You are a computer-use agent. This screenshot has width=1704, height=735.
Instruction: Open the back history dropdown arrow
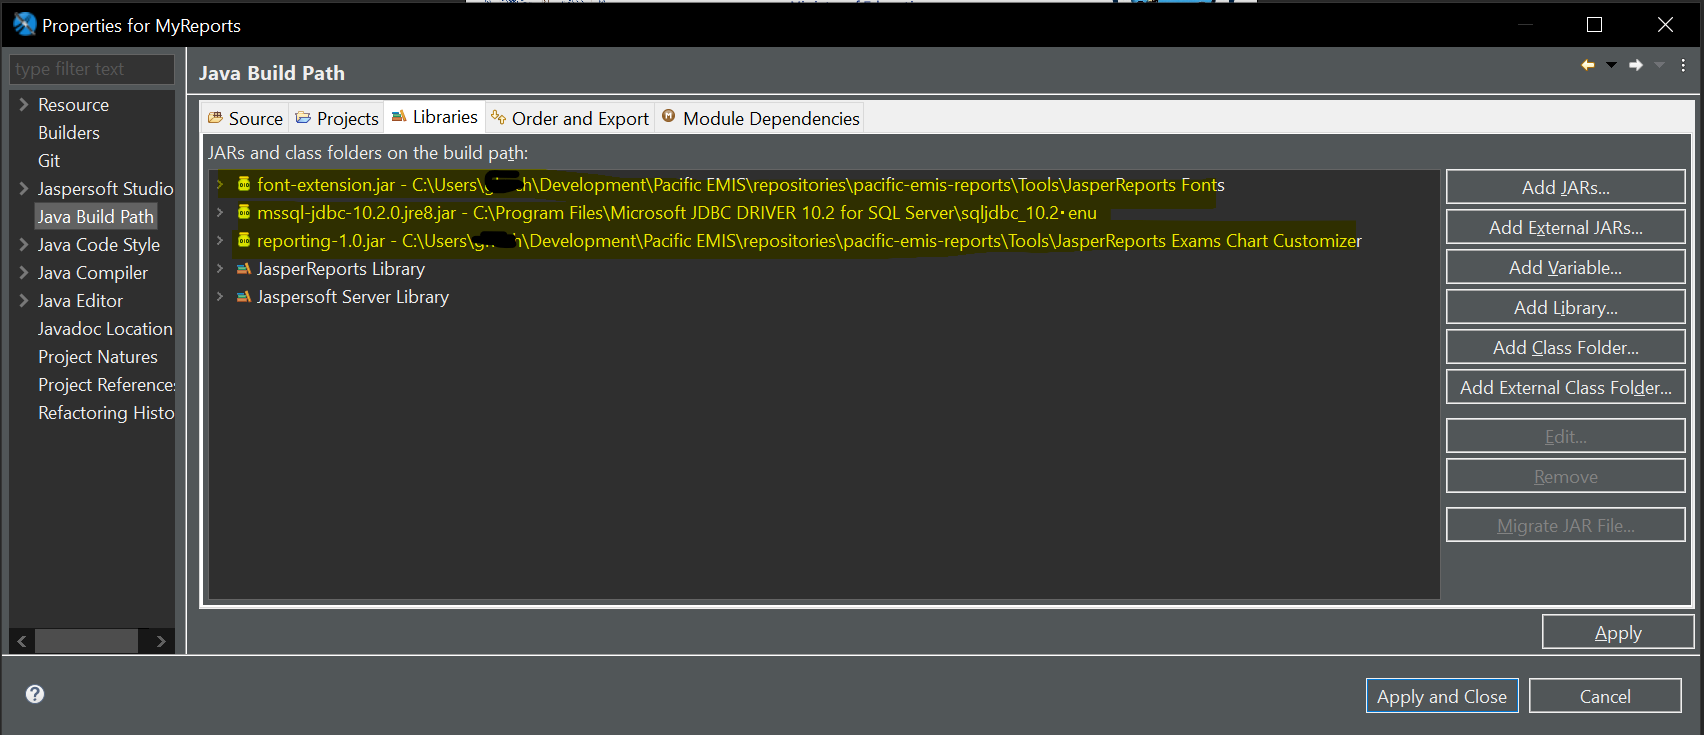tap(1611, 65)
